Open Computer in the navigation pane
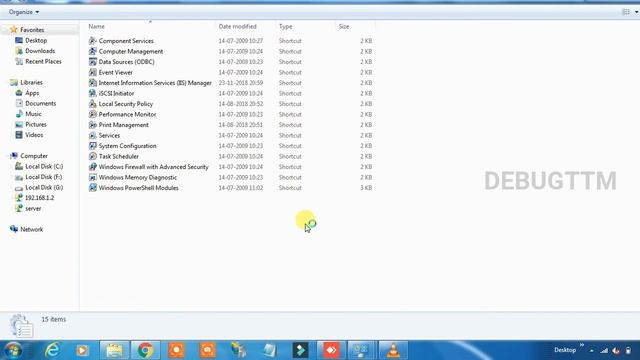Image resolution: width=640 pixels, height=360 pixels. coord(34,156)
